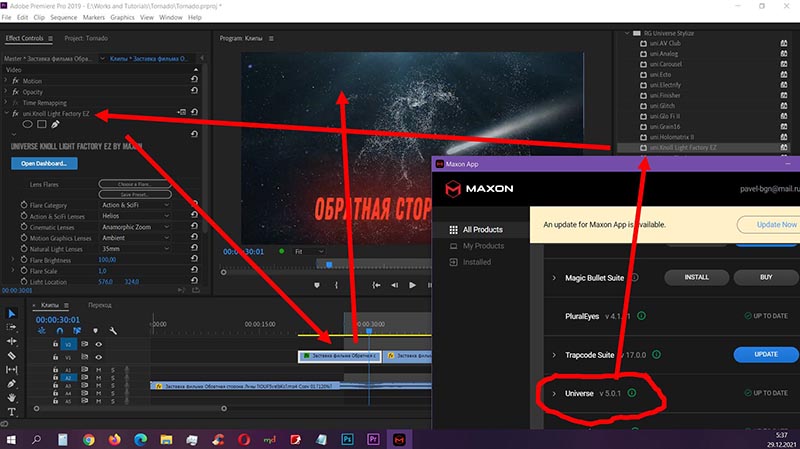Expand Trapcode Suite in Maxon App

click(x=554, y=355)
